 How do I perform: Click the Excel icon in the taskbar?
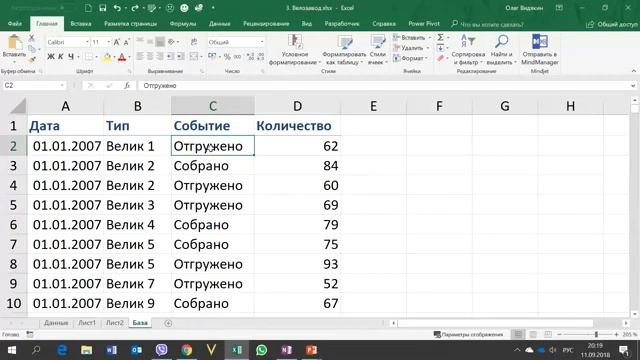tap(237, 350)
